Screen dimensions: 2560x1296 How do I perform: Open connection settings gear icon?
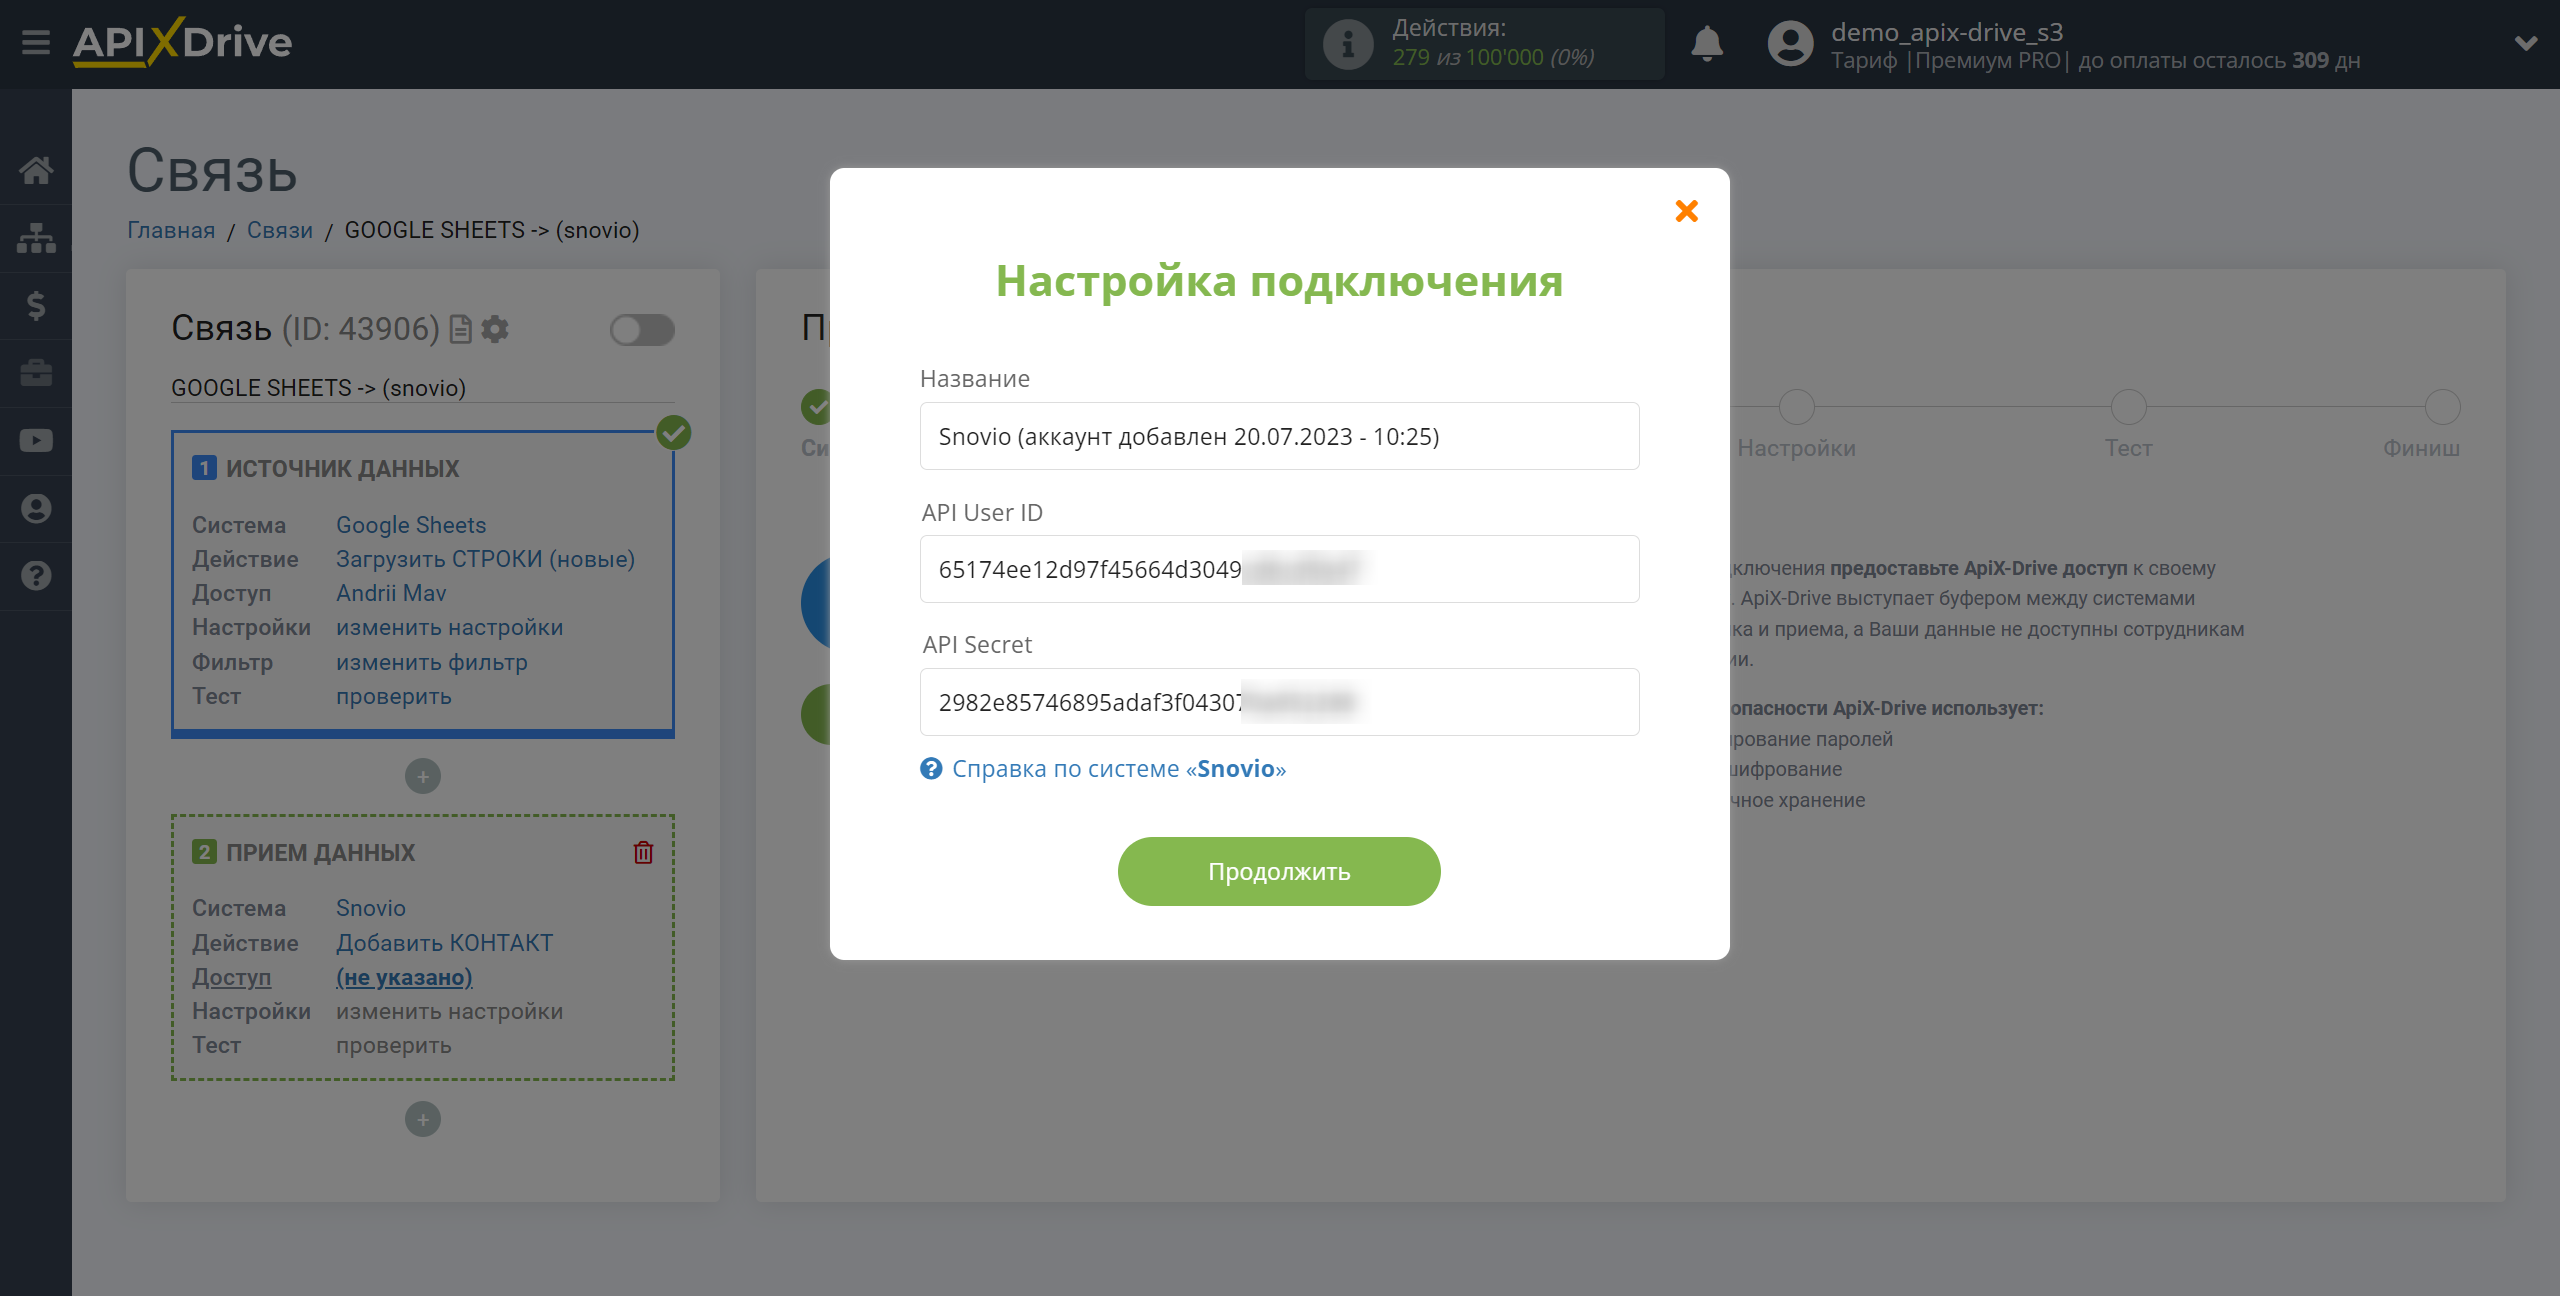495,329
